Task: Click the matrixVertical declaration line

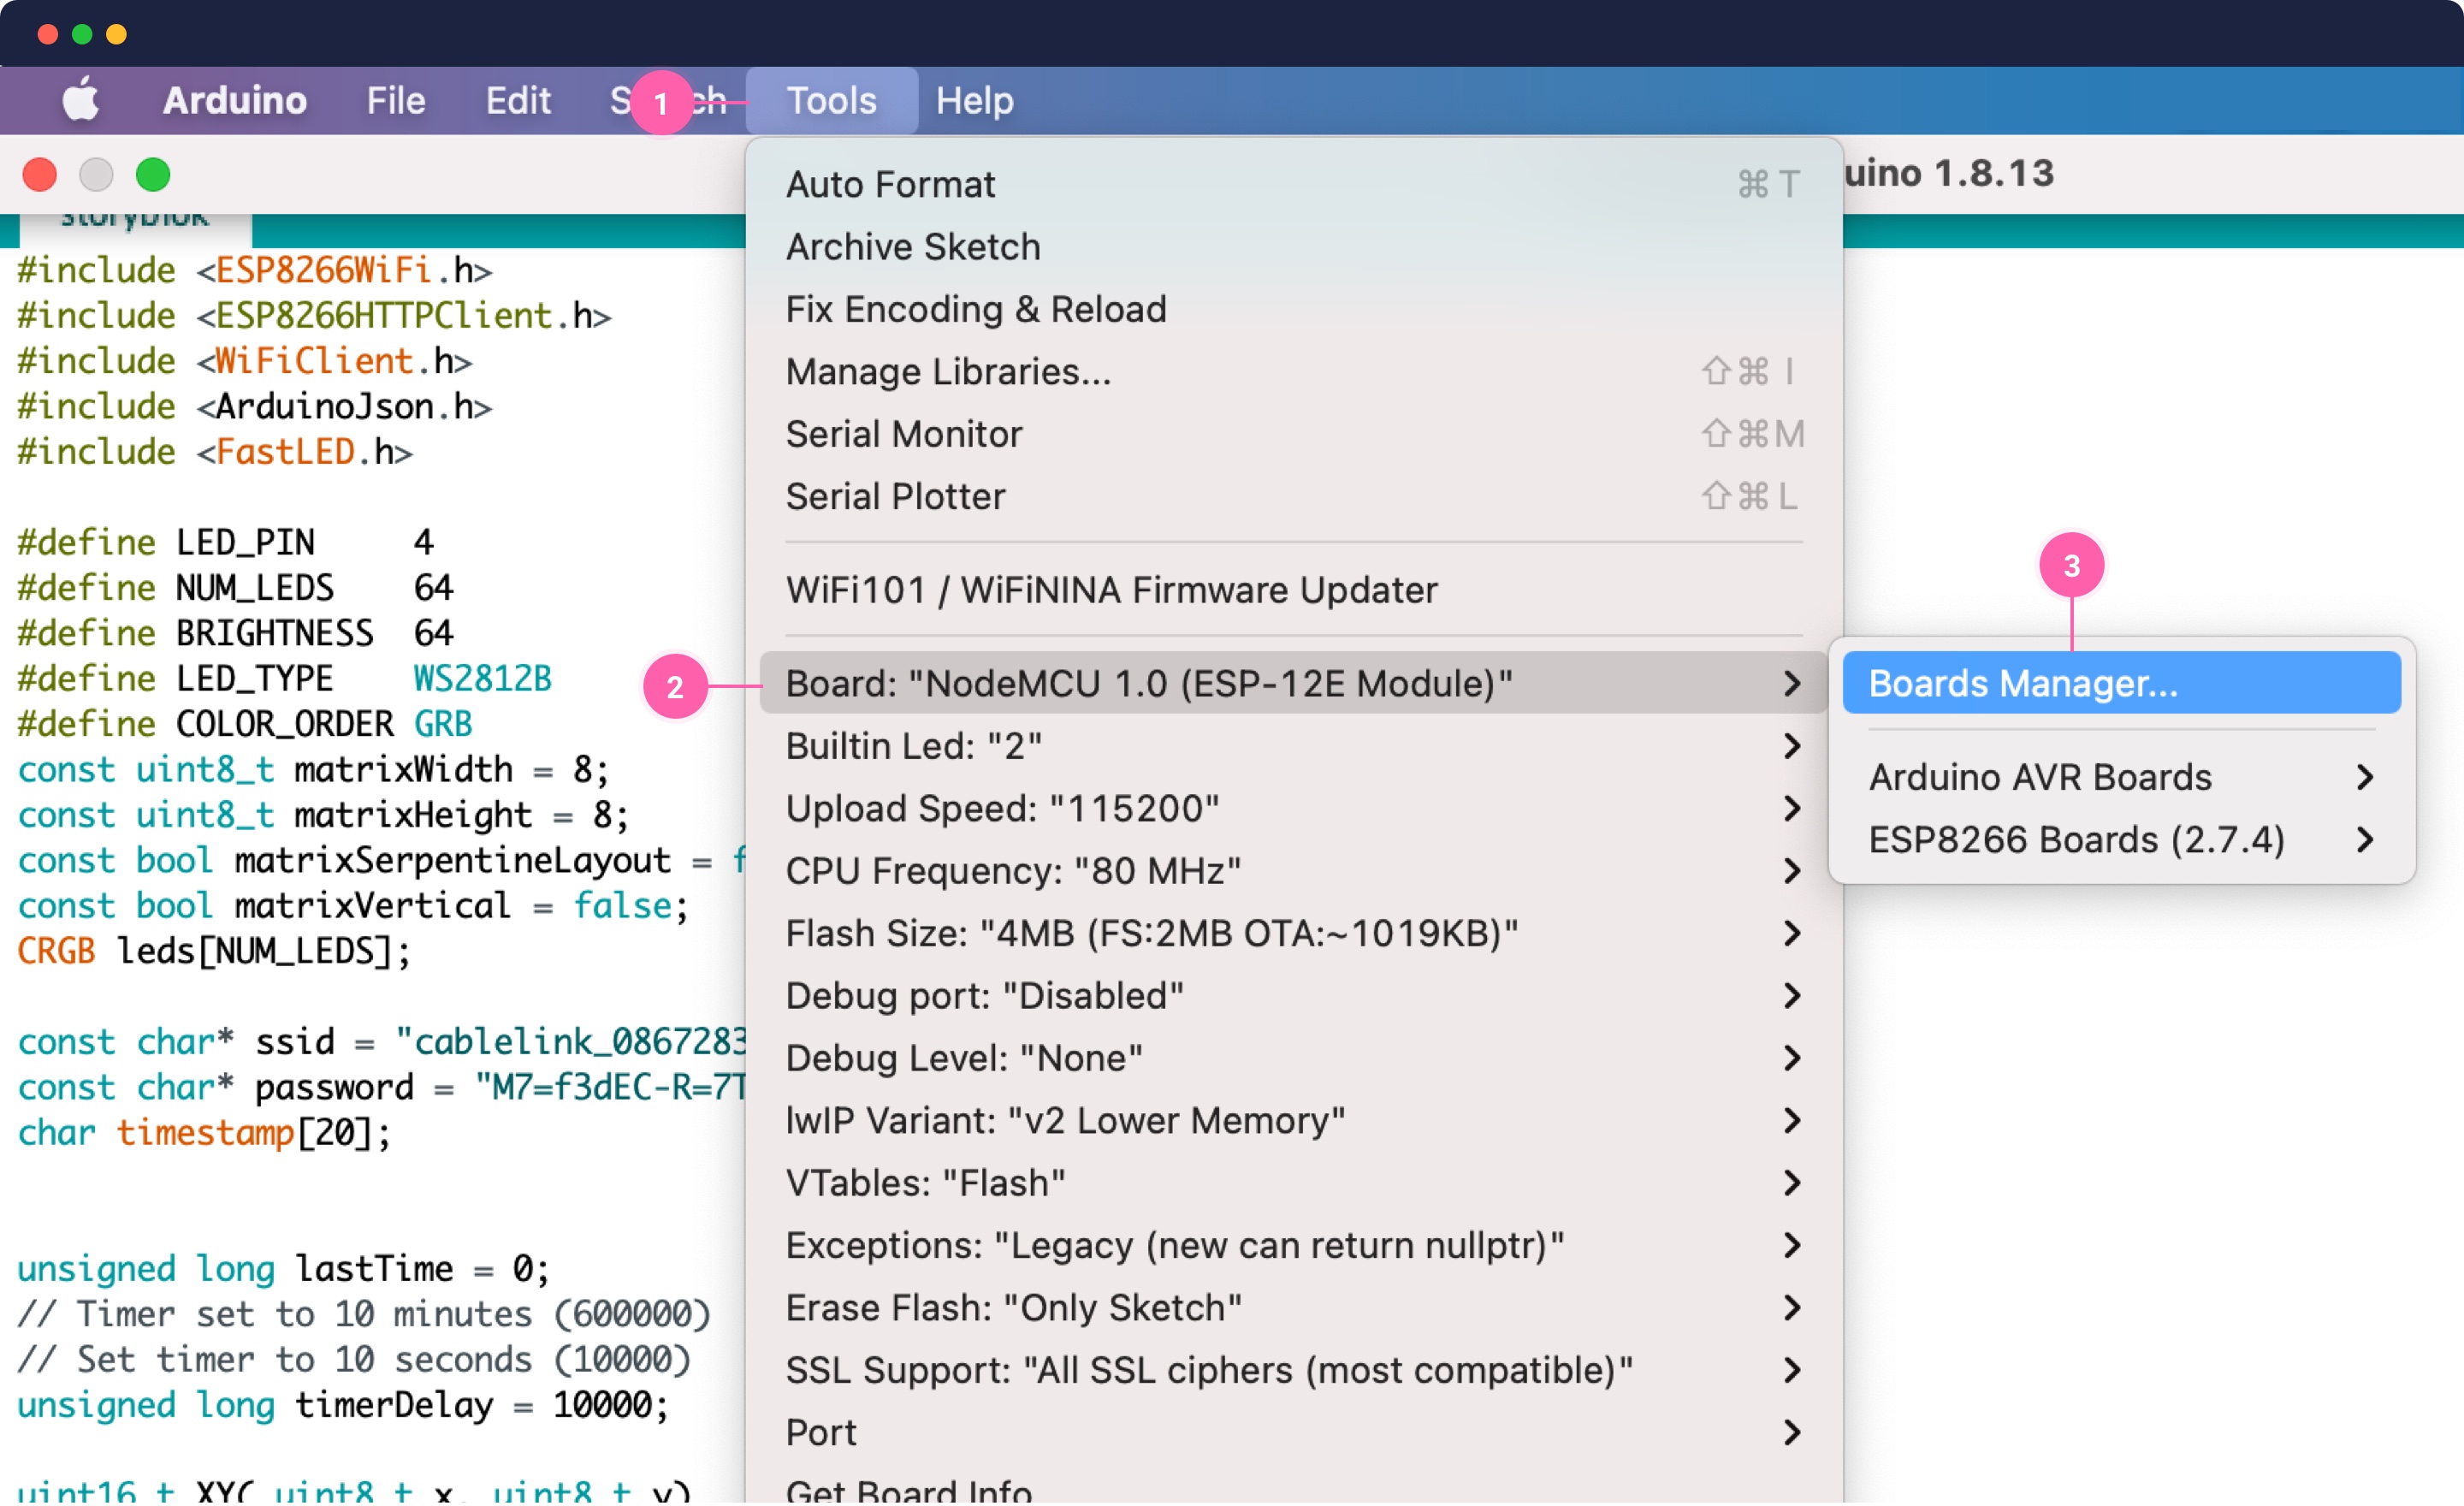Action: click(354, 907)
